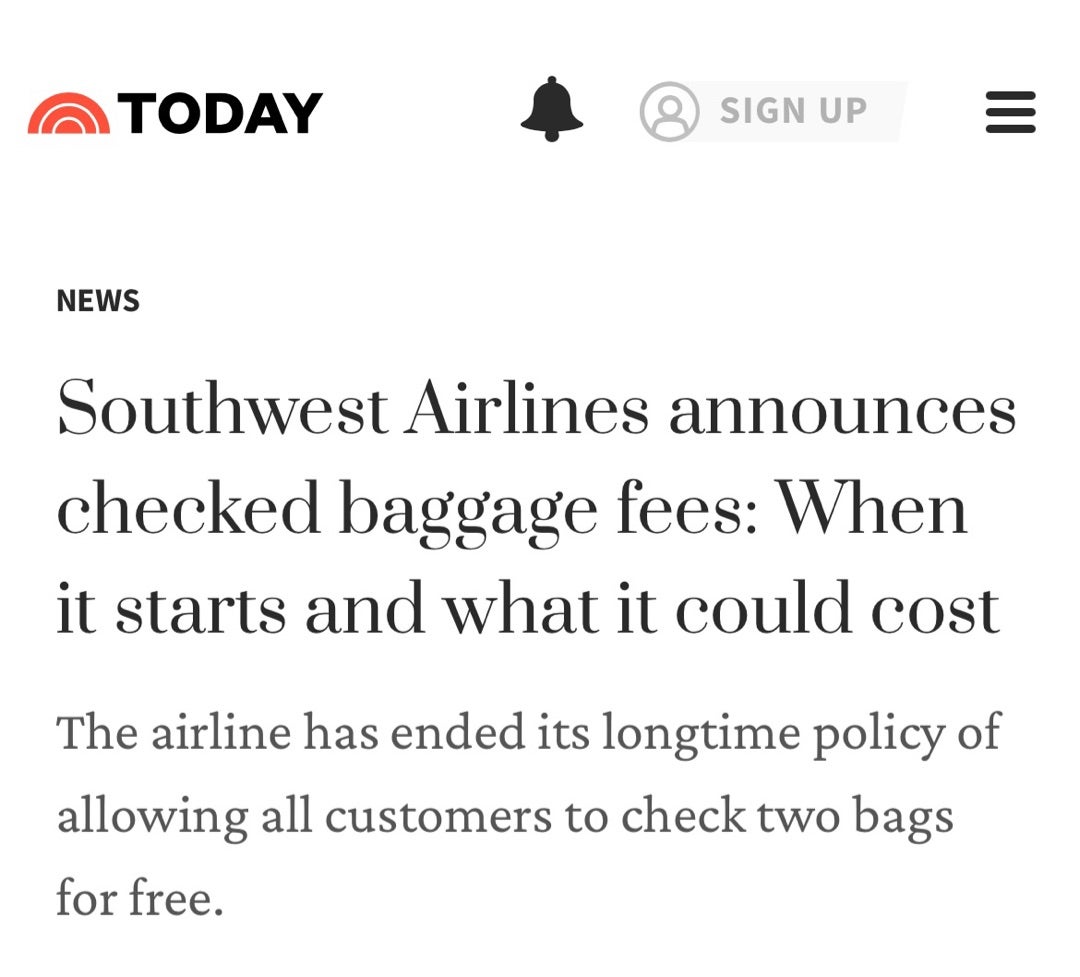The height and width of the screenshot is (977, 1080).
Task: Click the TODAY wordmark text
Action: coord(221,112)
